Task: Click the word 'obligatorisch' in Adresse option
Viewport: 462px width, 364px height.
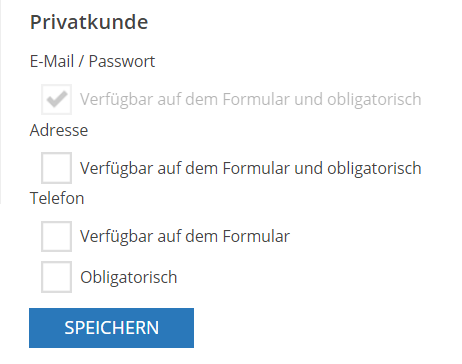Action: click(374, 168)
